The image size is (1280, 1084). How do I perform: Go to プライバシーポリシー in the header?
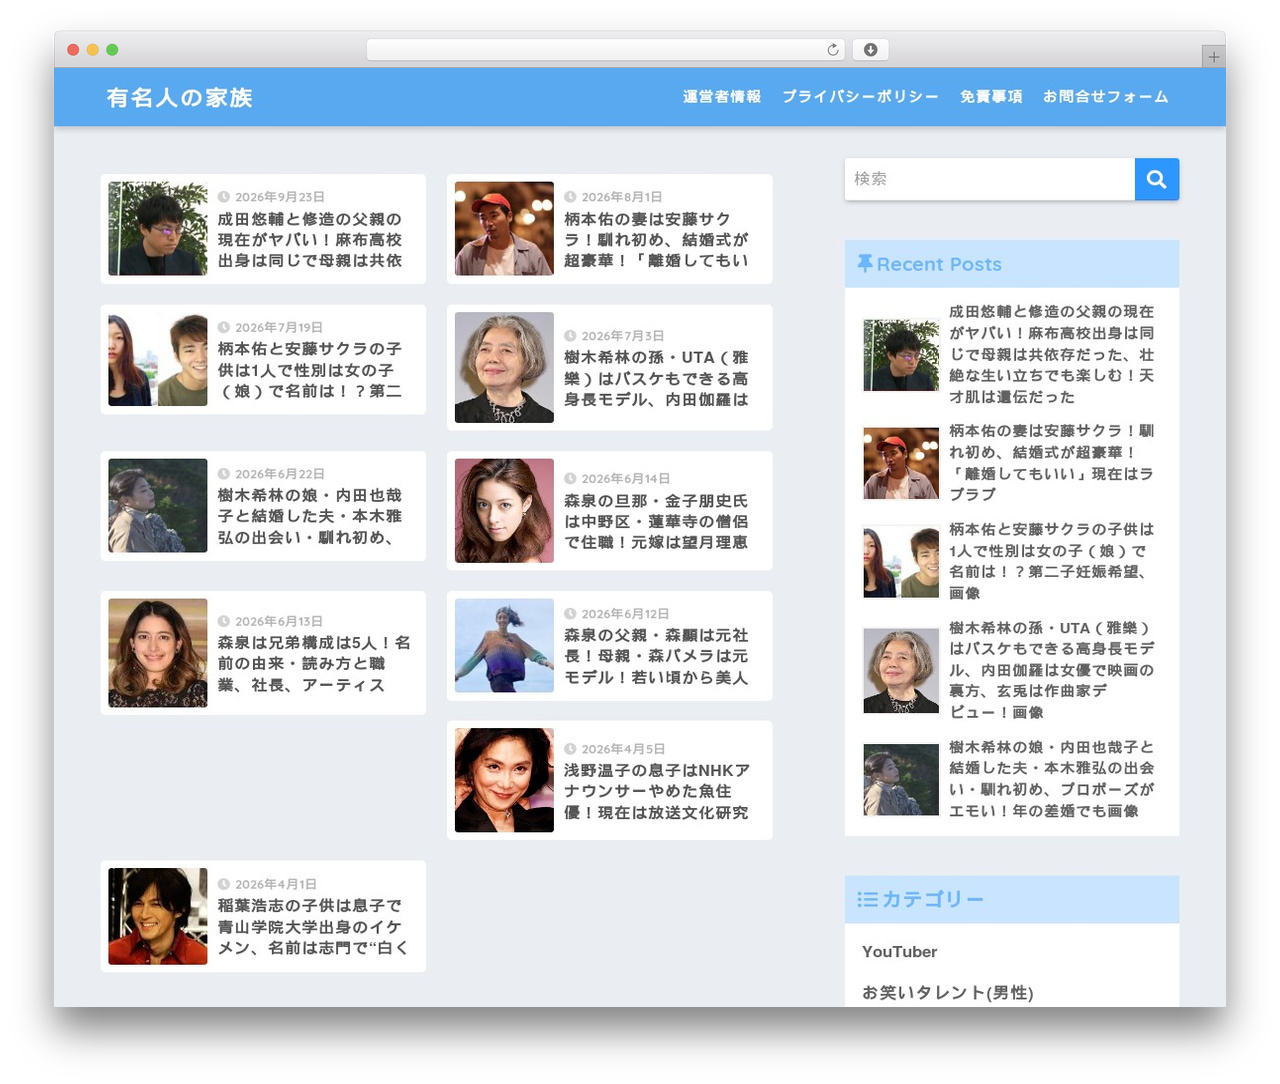tap(860, 97)
